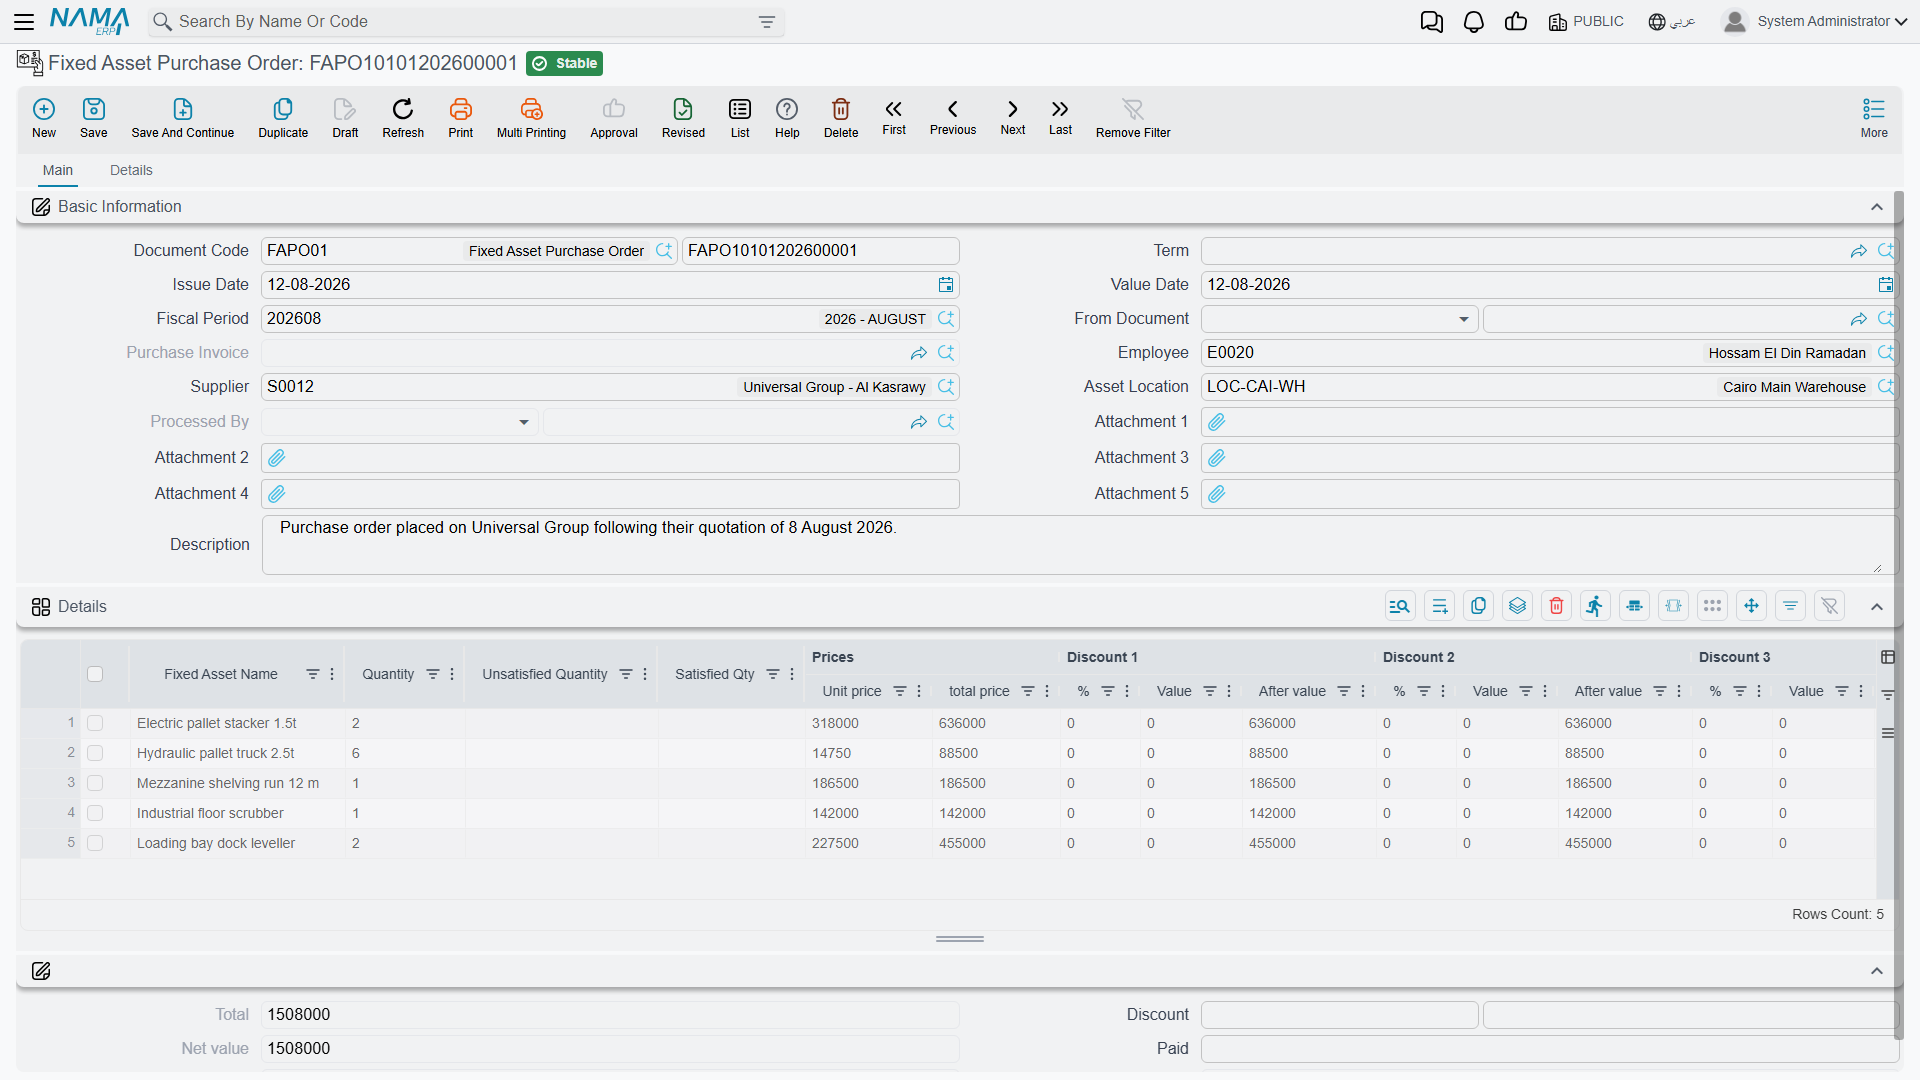Open System Administrator user menu

pos(1815,22)
